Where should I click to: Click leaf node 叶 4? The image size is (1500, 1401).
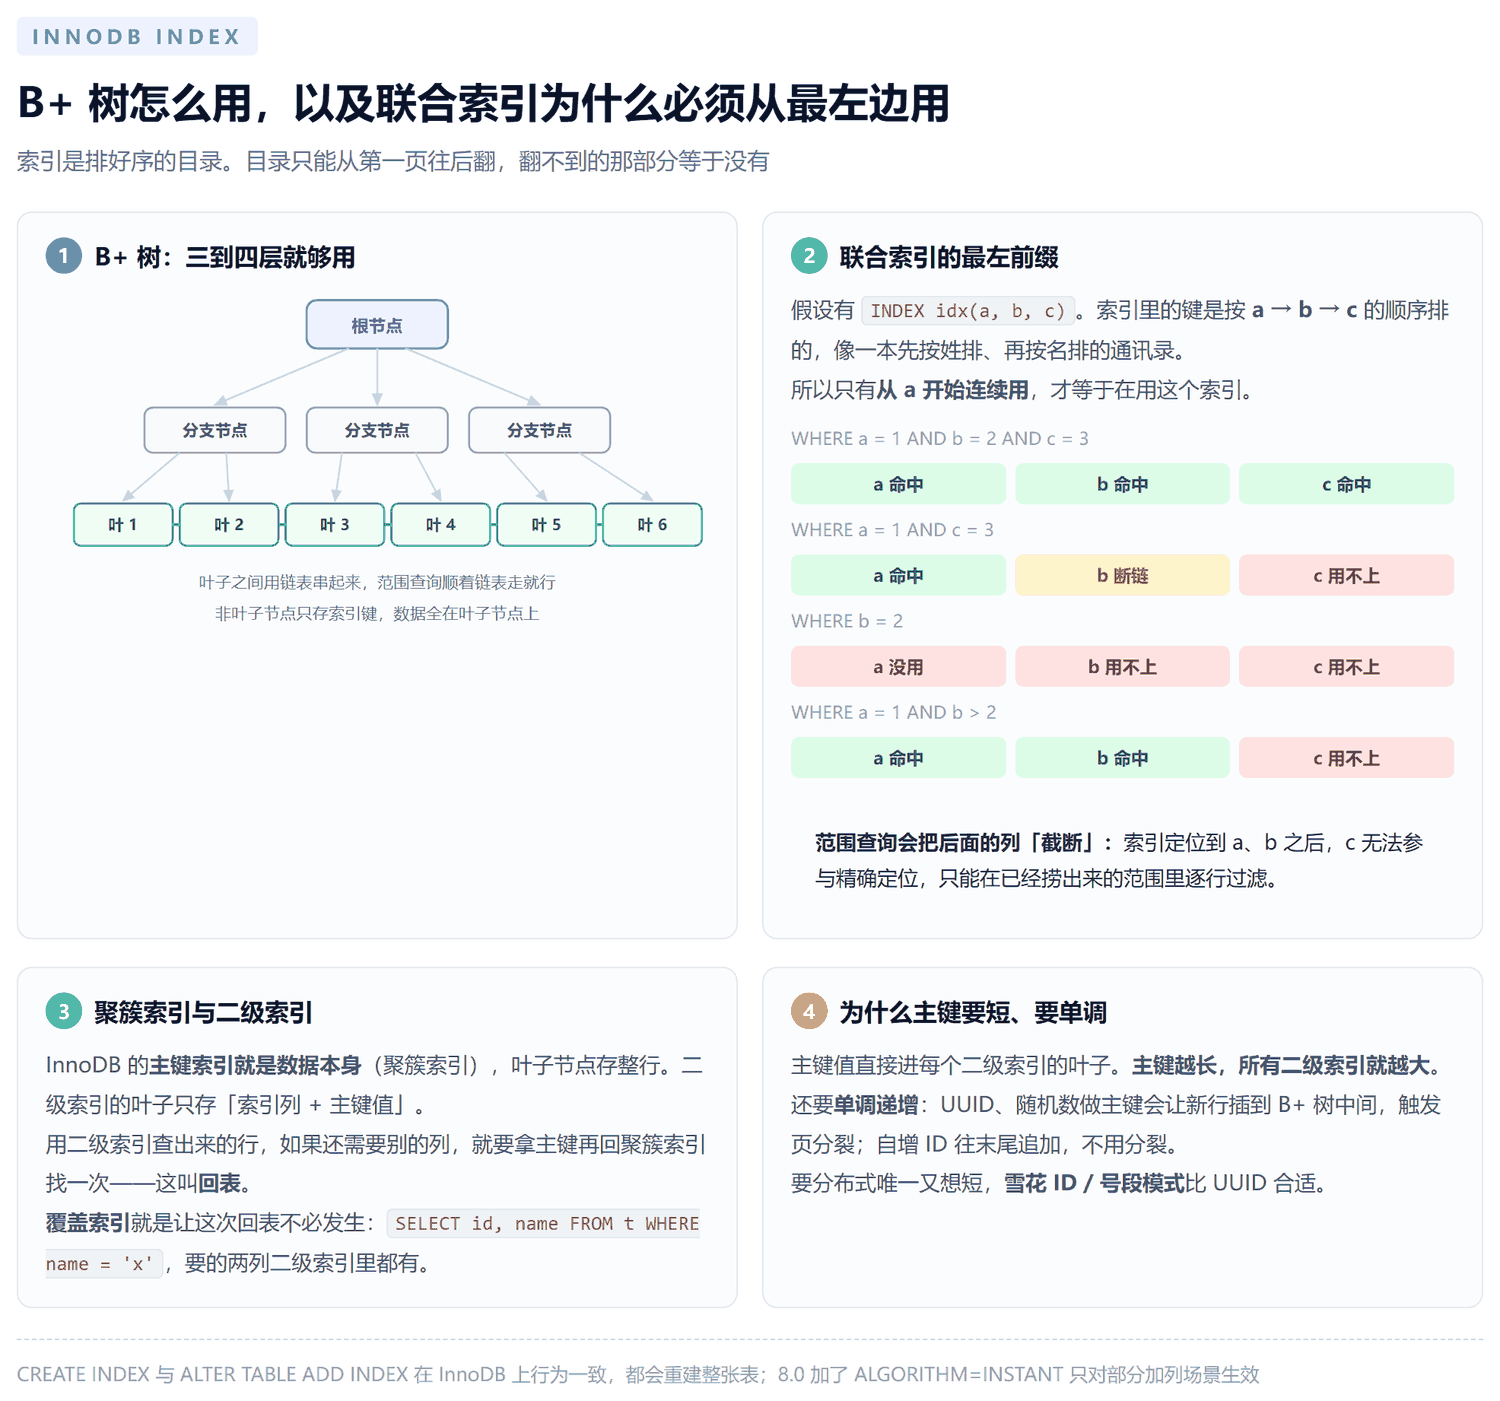[x=441, y=525]
